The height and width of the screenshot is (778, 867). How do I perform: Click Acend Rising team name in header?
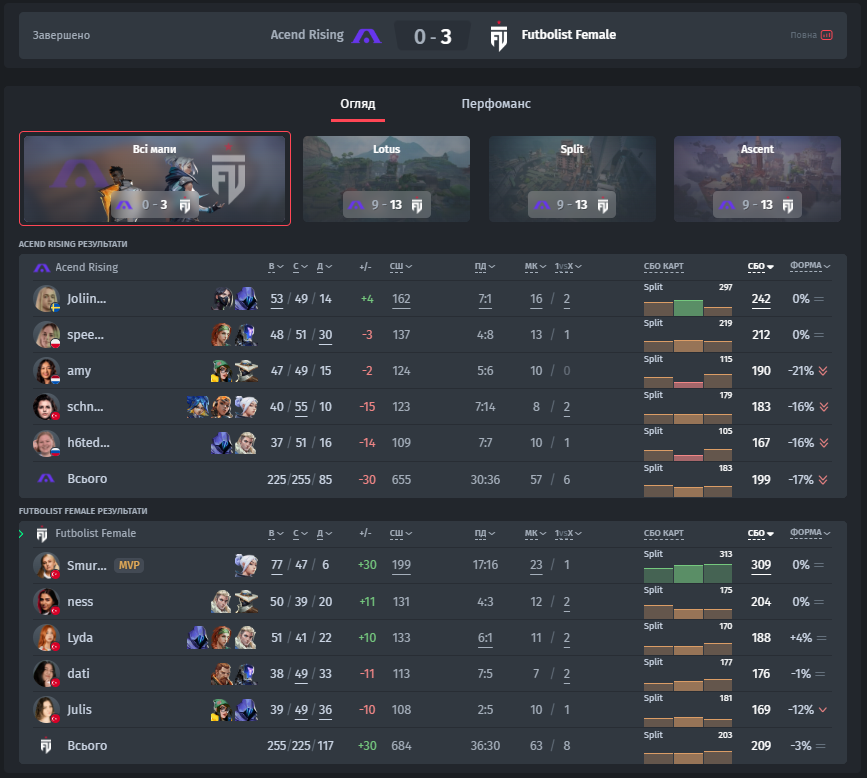(307, 34)
